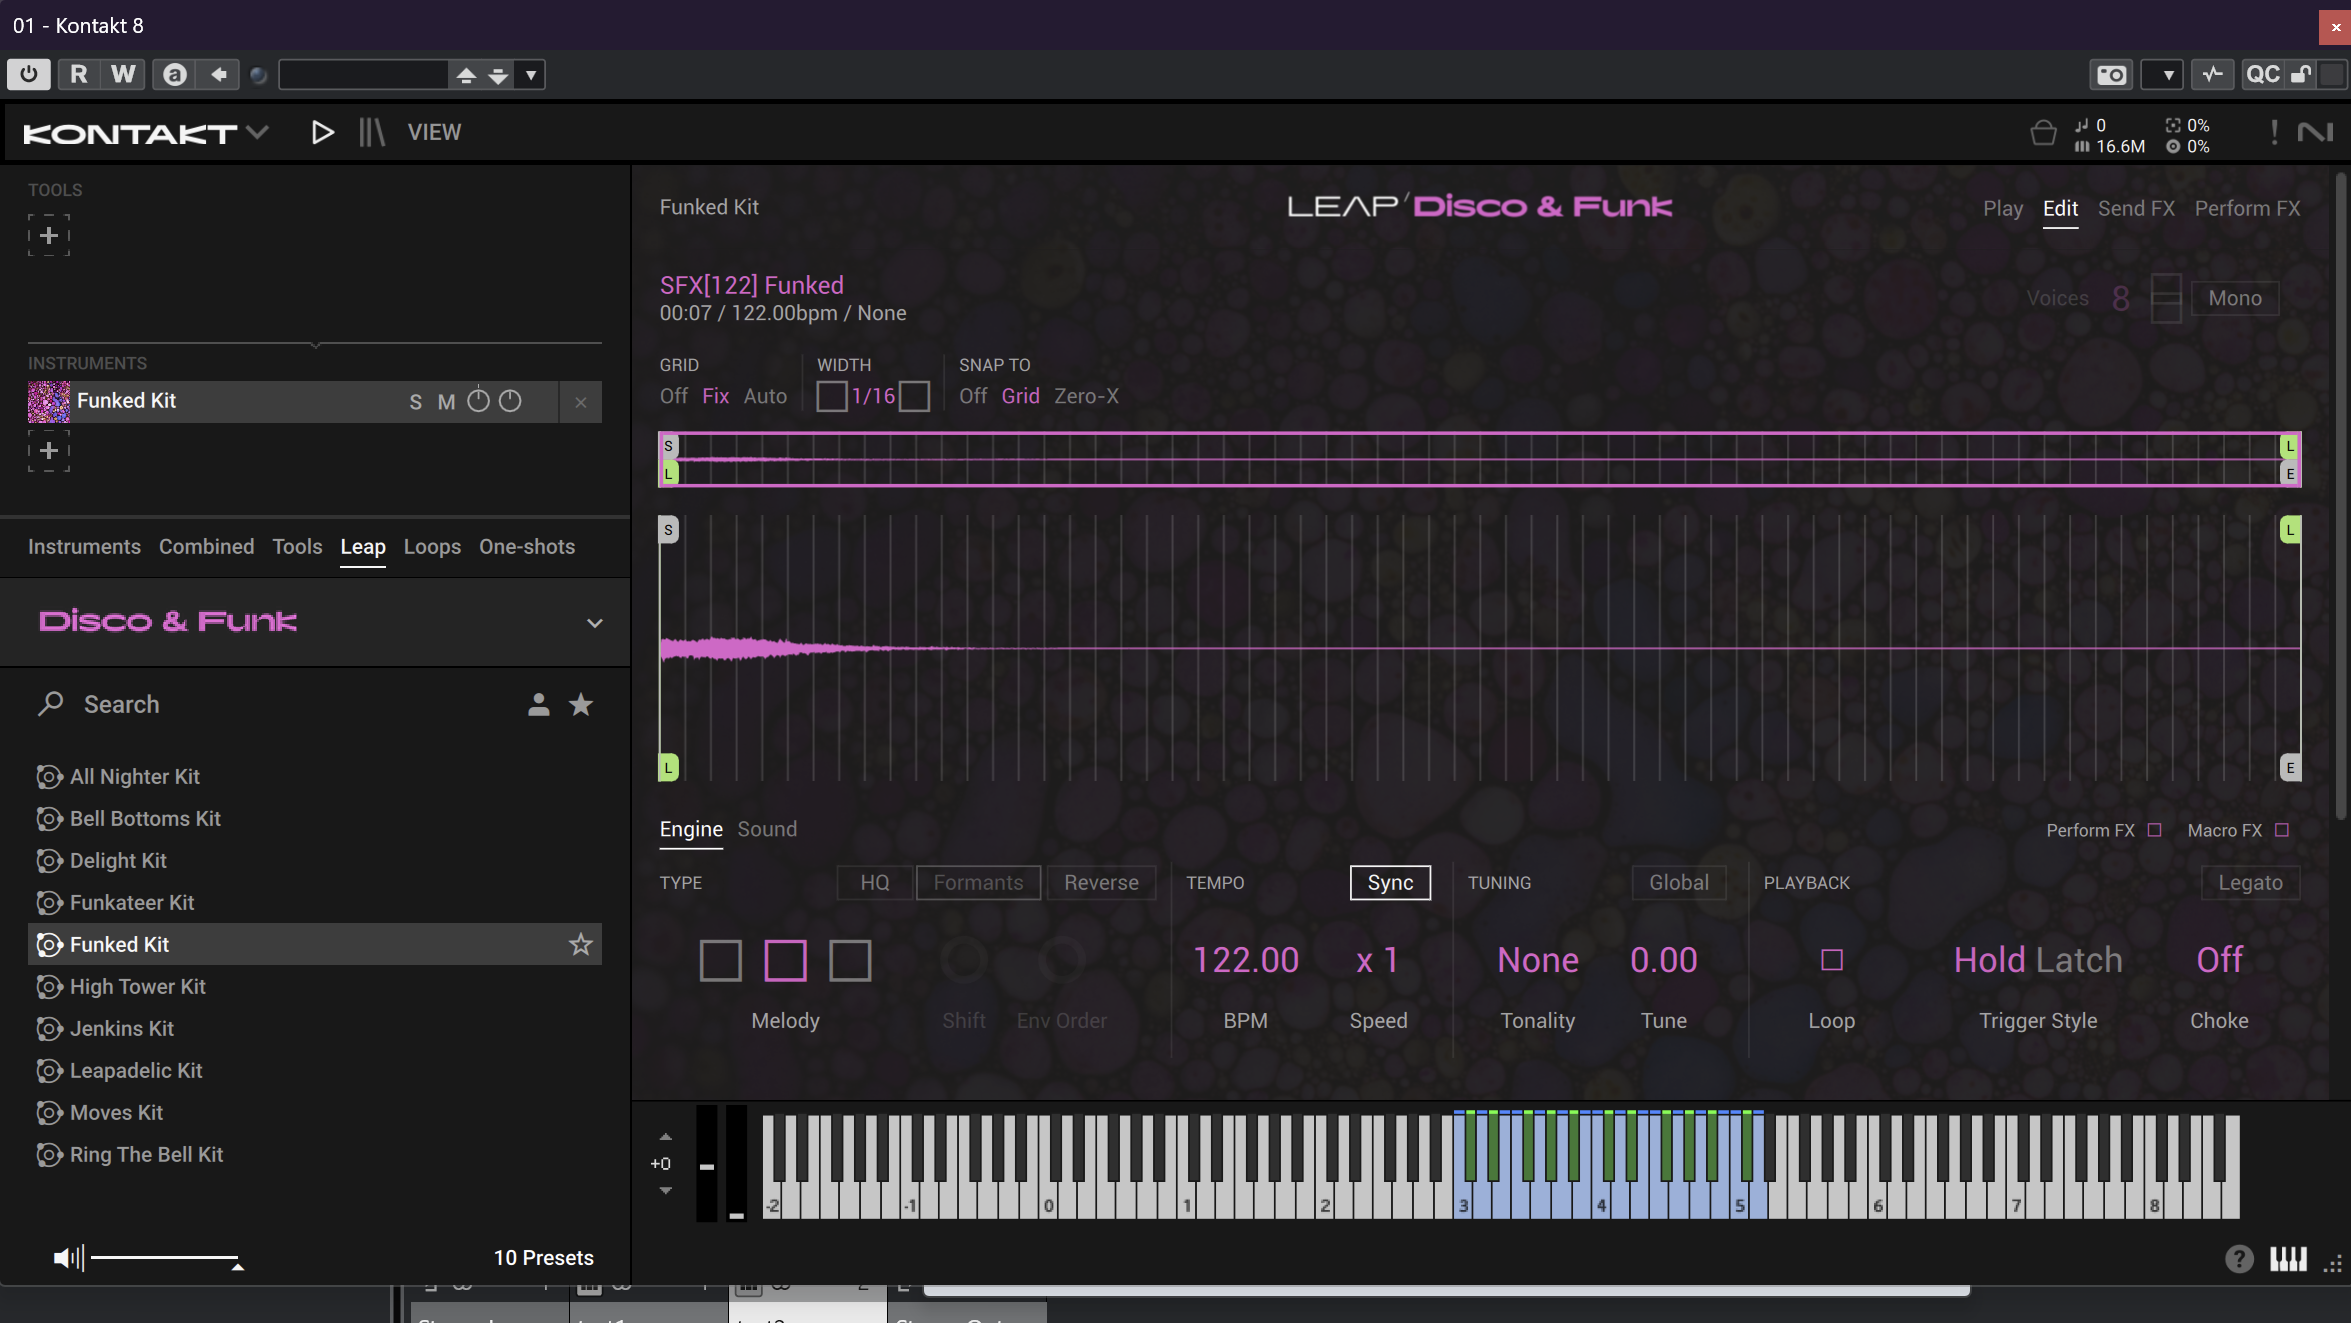This screenshot has width=2351, height=1323.
Task: Open the Kontakt logo dropdown menu
Action: (x=257, y=132)
